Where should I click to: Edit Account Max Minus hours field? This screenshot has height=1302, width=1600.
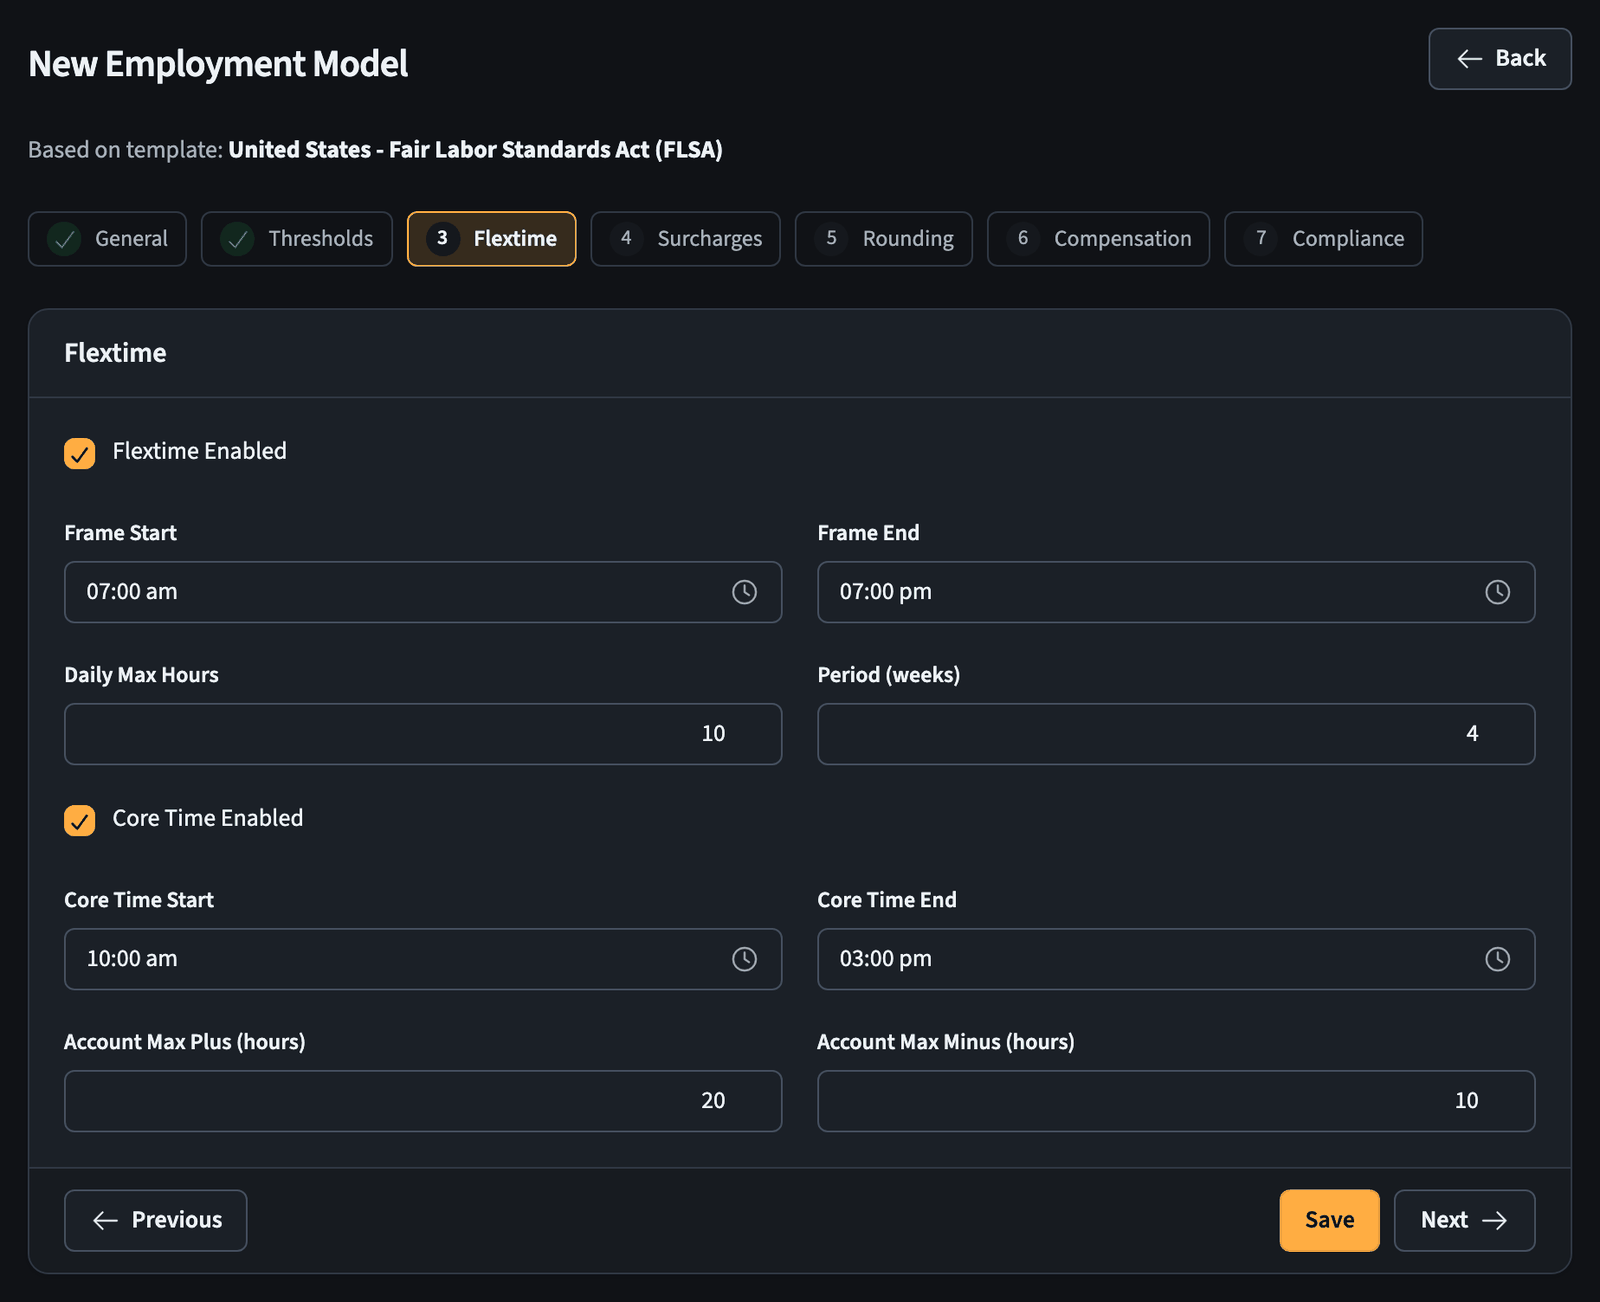pos(1176,1101)
